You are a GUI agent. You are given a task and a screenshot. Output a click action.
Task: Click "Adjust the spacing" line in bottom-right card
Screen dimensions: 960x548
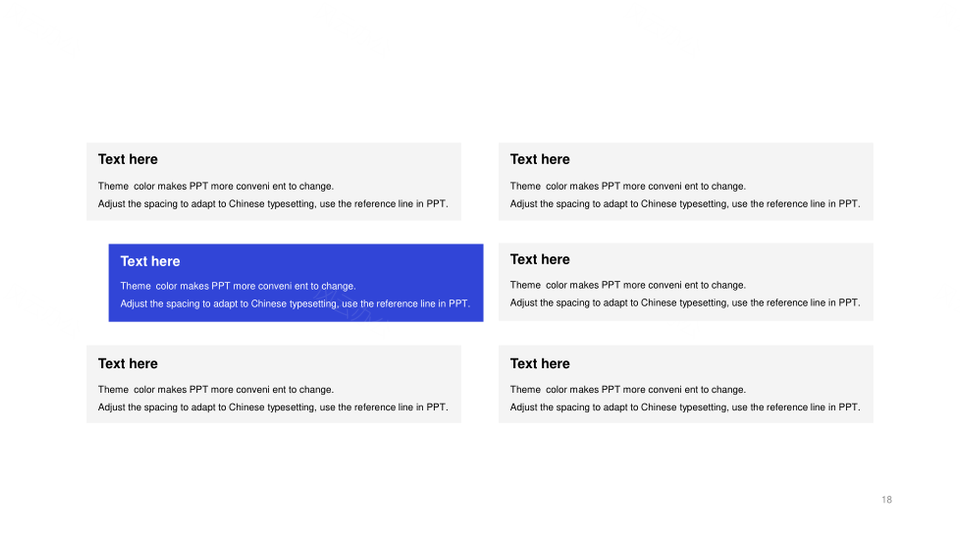685,408
